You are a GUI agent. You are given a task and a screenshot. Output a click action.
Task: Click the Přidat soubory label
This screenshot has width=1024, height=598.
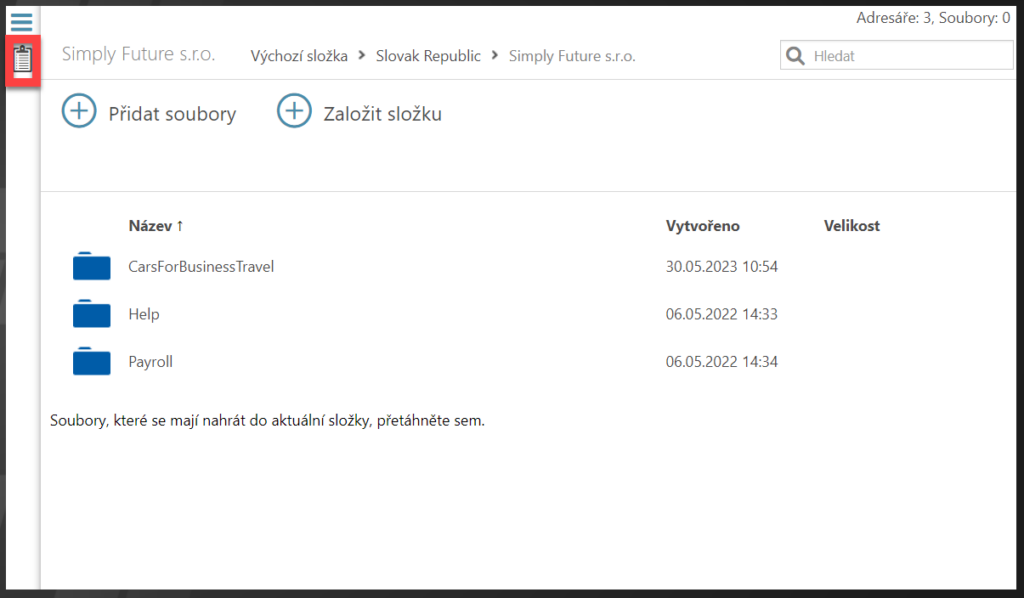click(172, 114)
